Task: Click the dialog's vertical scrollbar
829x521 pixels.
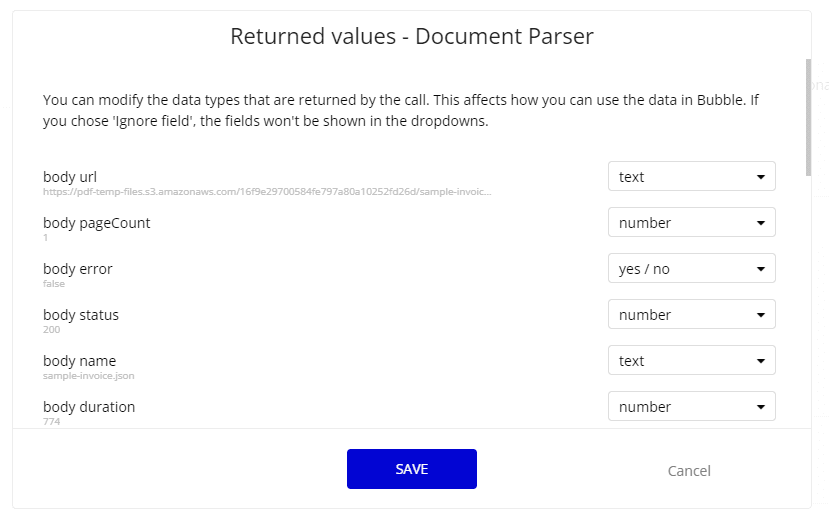Action: (x=808, y=115)
